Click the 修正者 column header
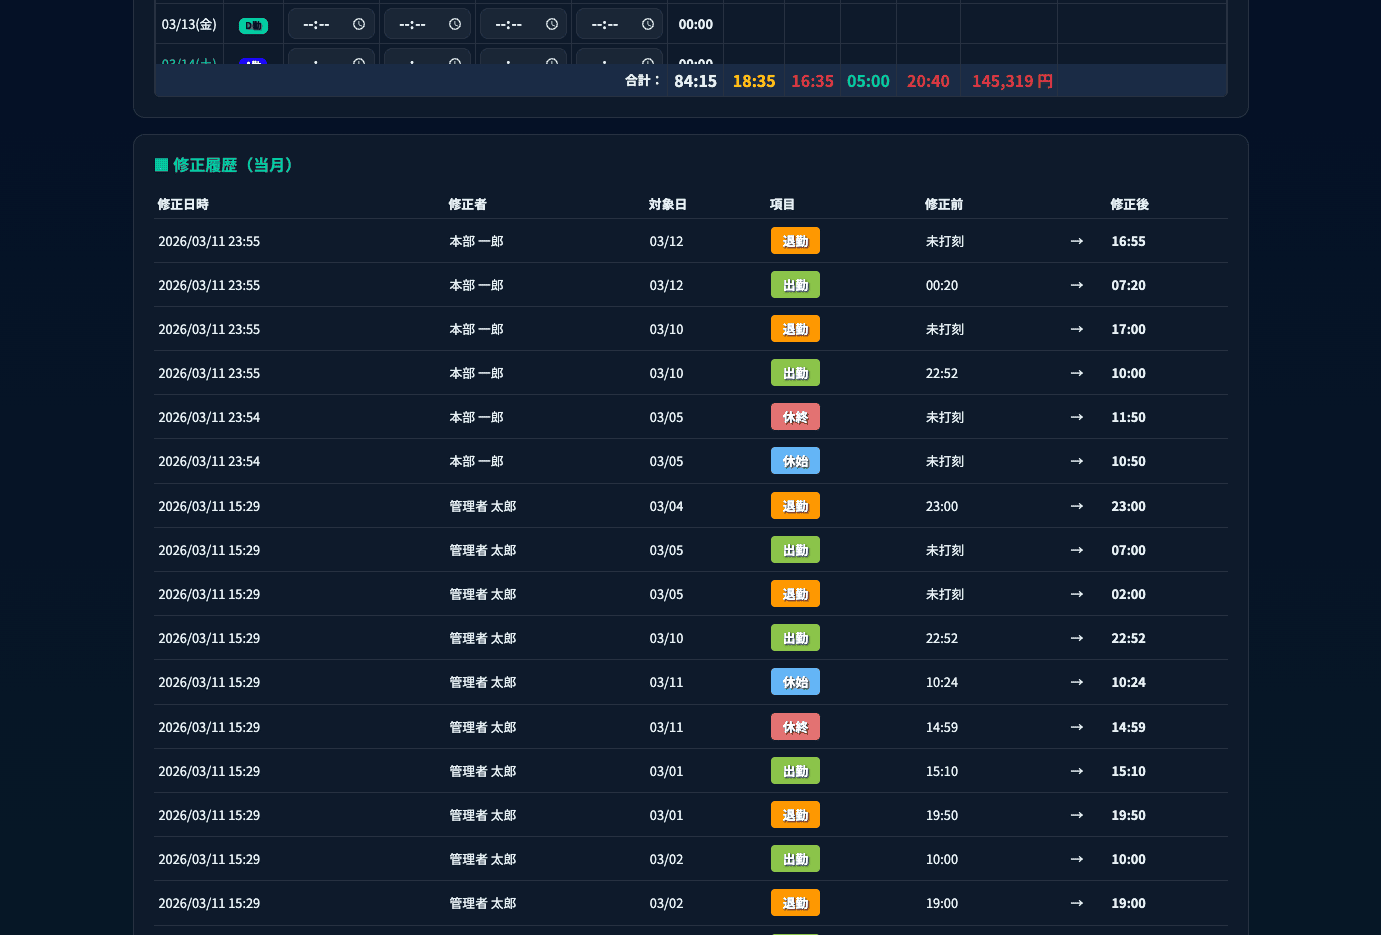Image resolution: width=1381 pixels, height=935 pixels. [467, 204]
